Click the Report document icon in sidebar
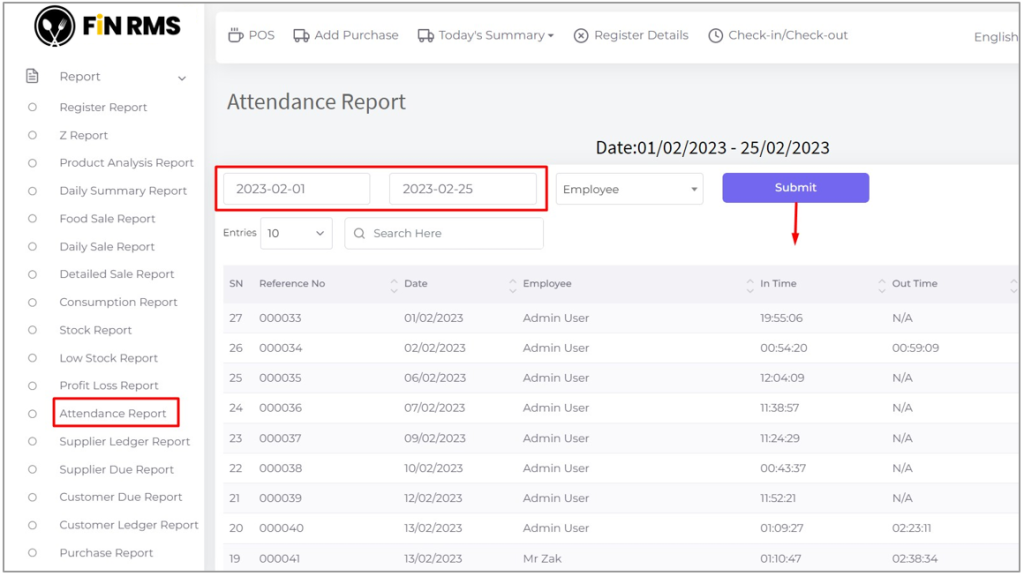The height and width of the screenshot is (576, 1024). click(32, 76)
